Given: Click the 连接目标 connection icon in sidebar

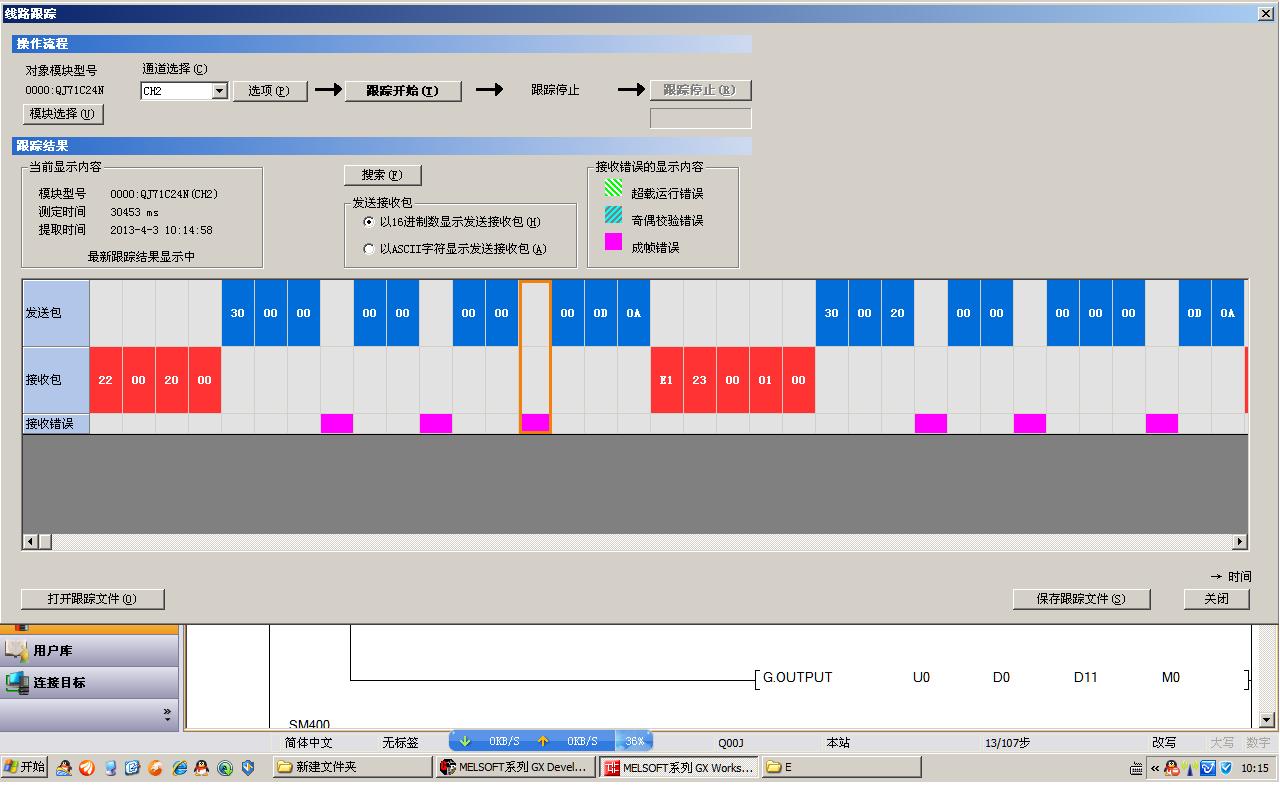Looking at the screenshot, I should pos(17,683).
